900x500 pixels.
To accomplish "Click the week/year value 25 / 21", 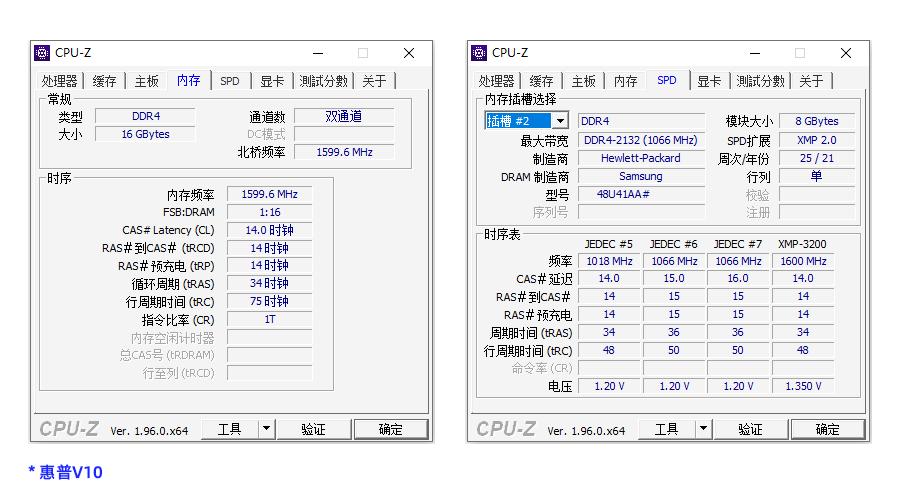I will click(817, 158).
